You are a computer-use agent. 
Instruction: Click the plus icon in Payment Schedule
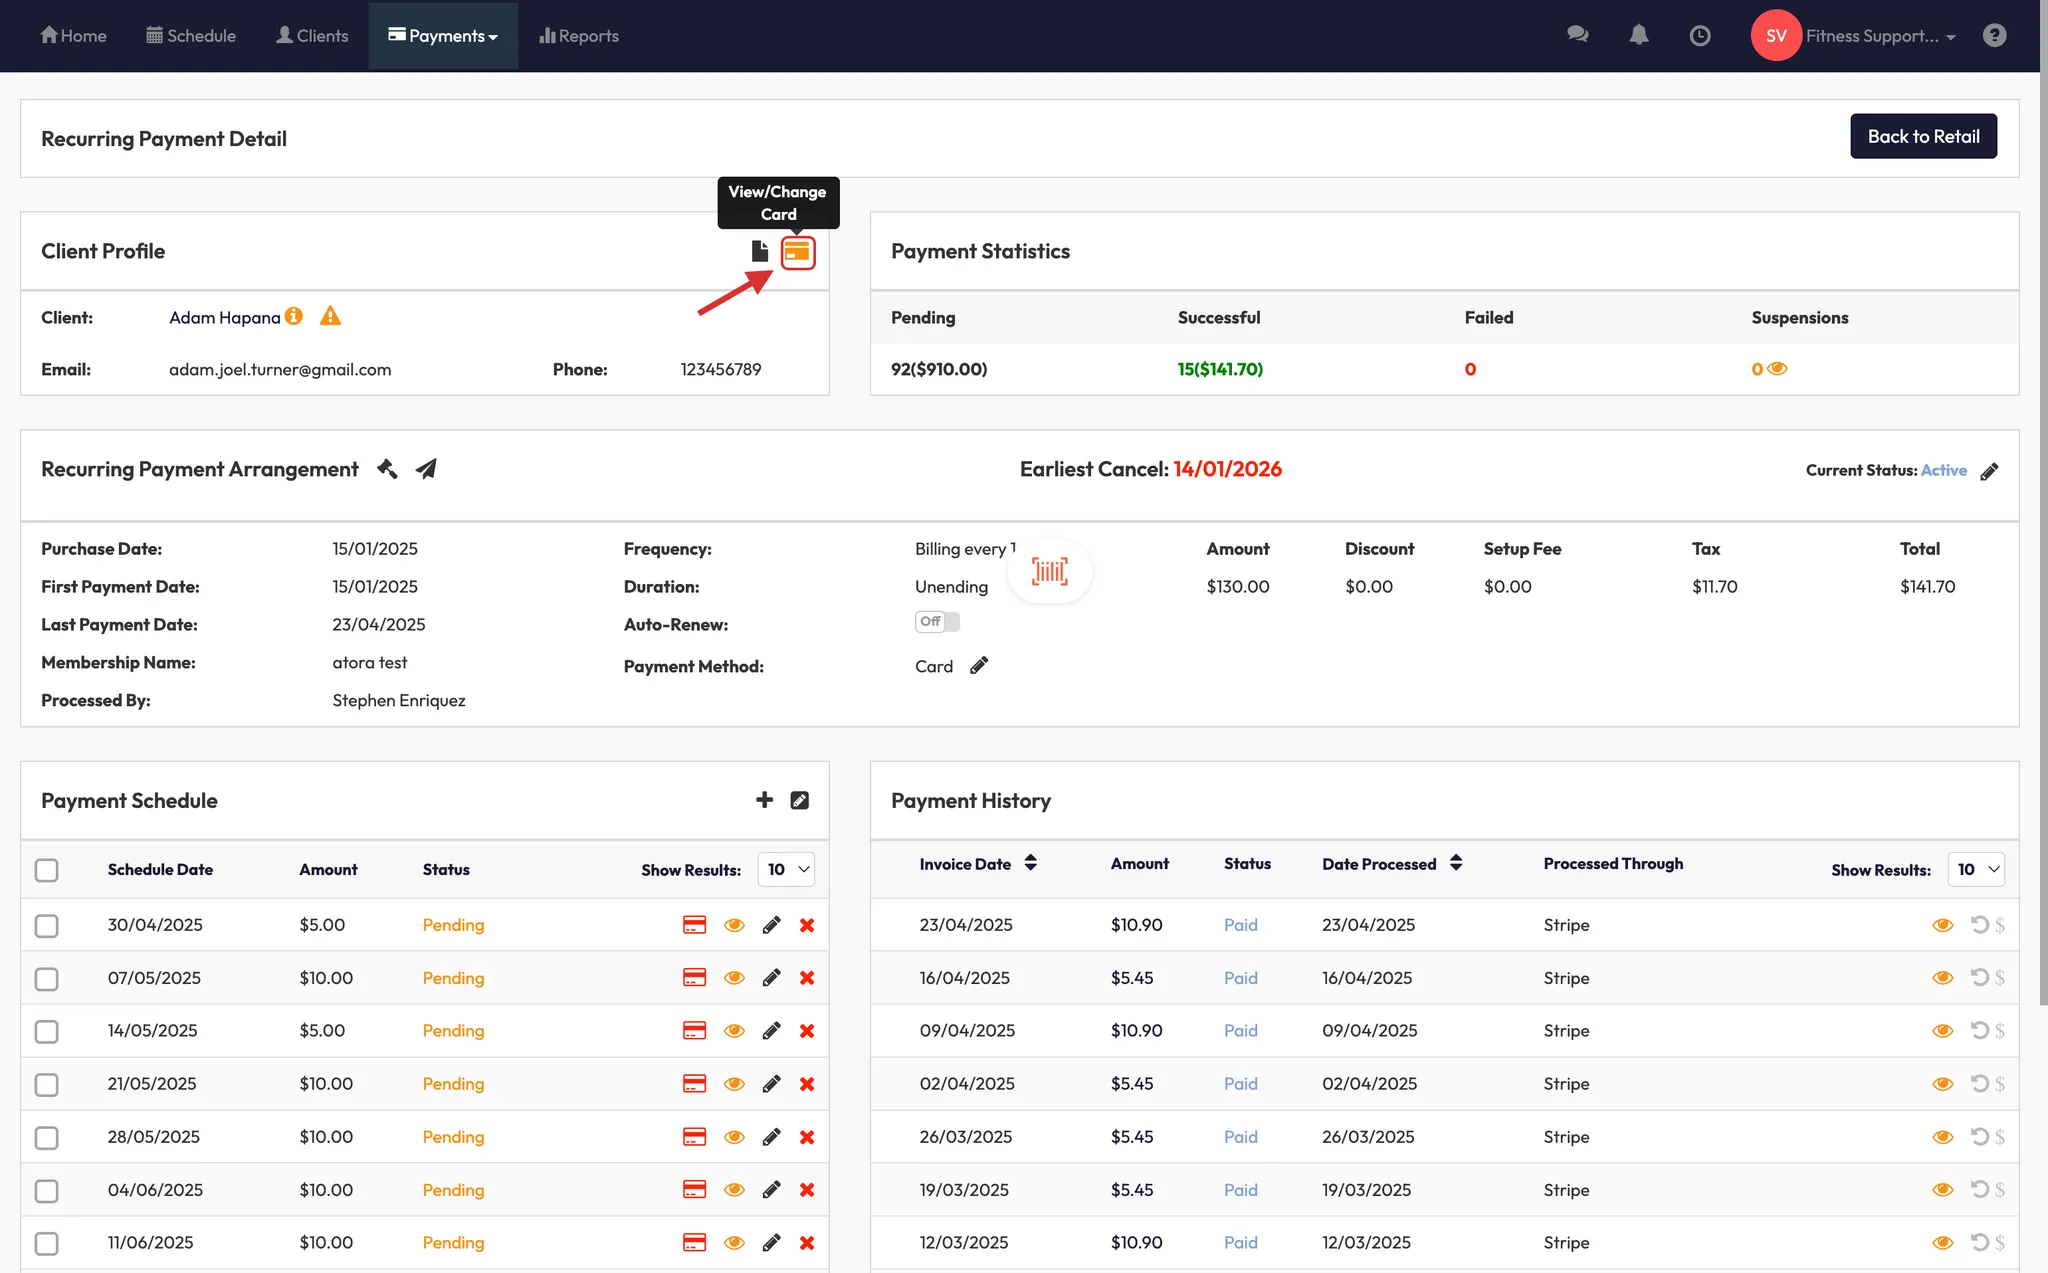(764, 800)
